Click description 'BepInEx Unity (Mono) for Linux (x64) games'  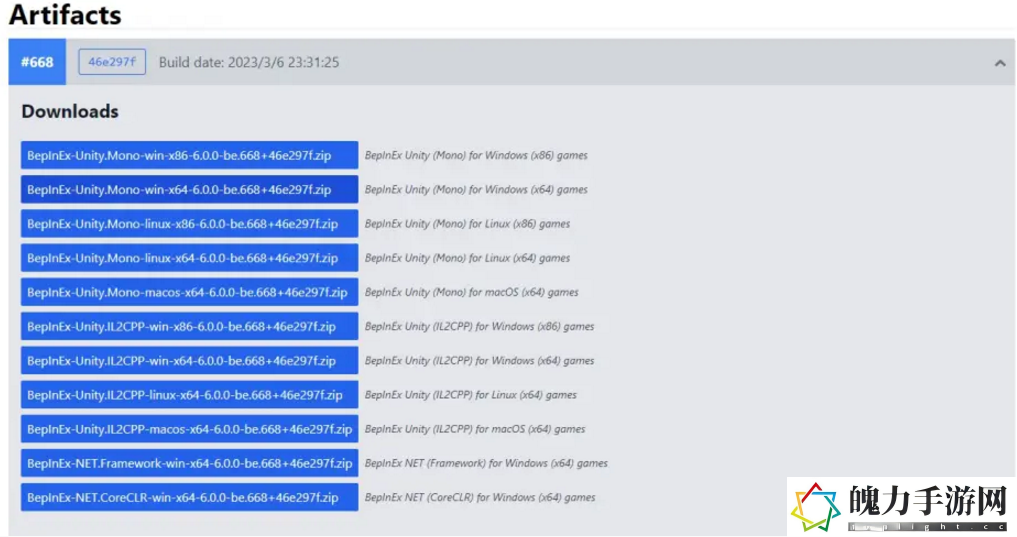468,257
